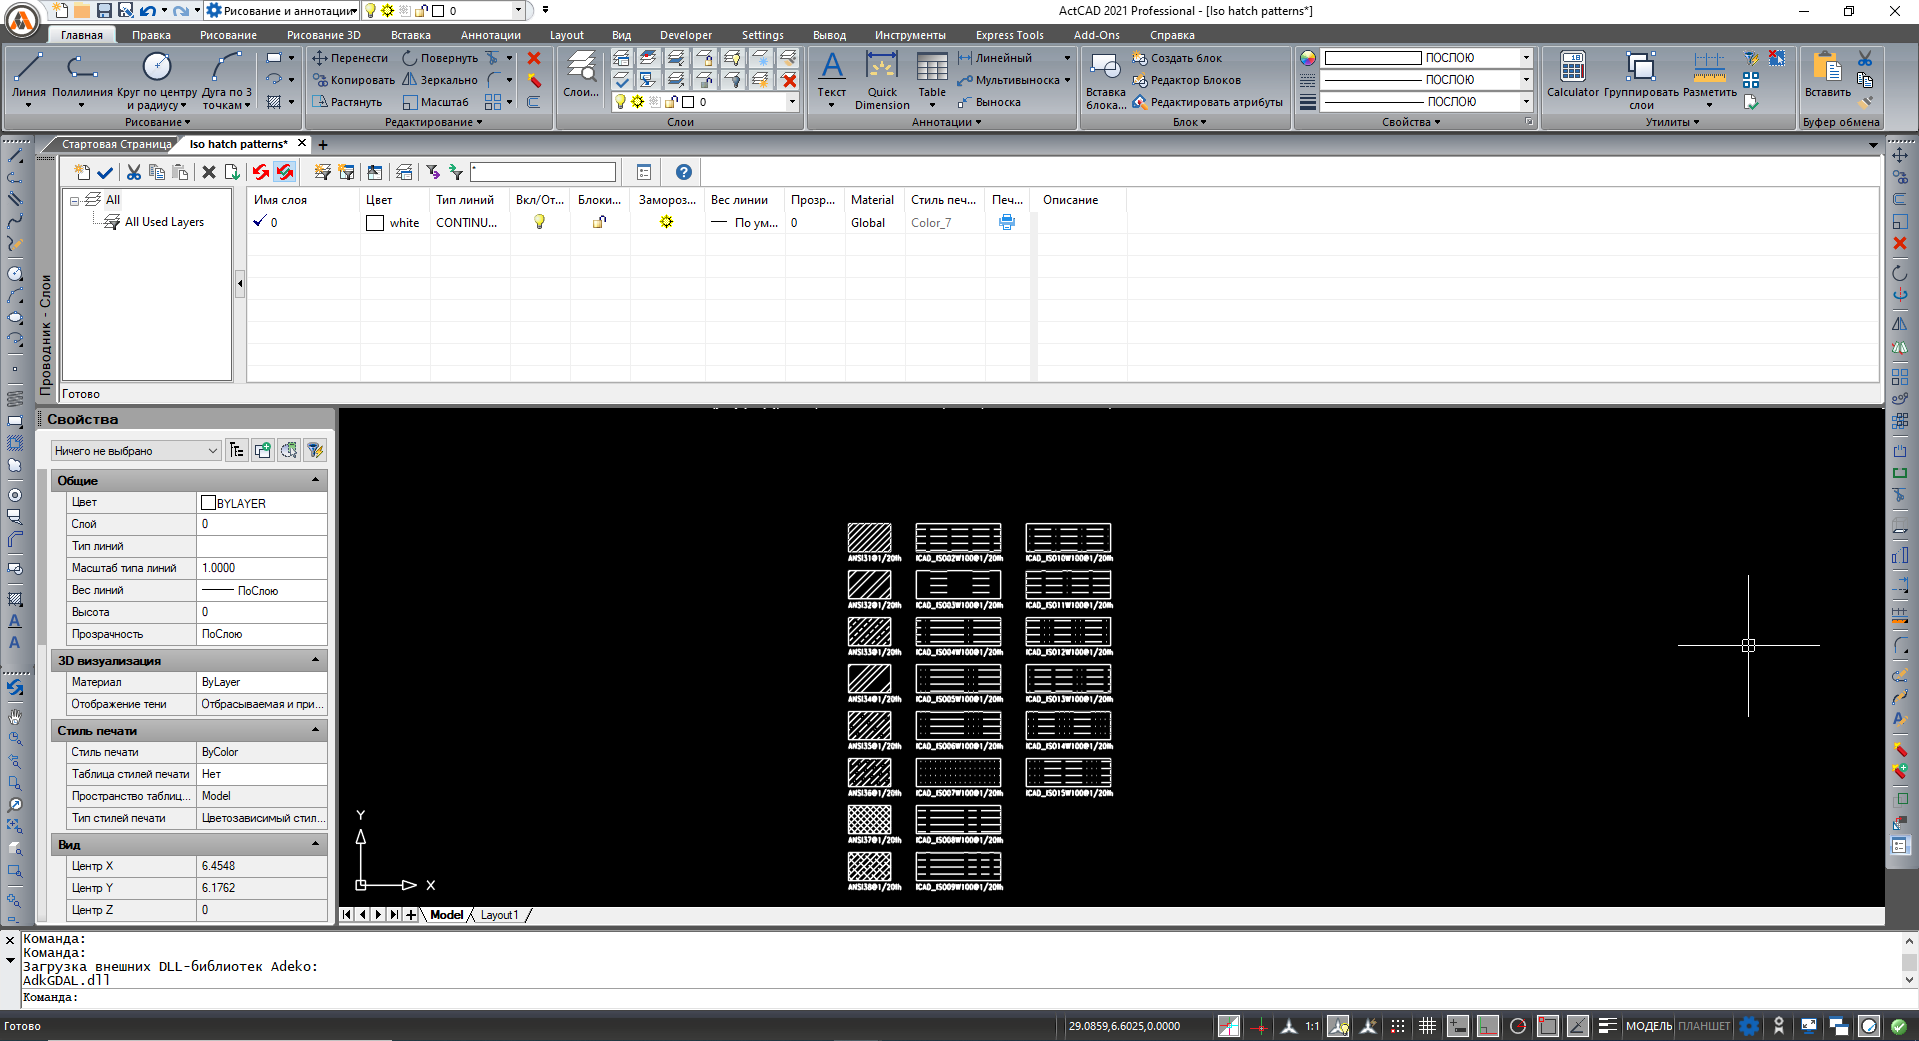
Task: Click the layer filter search field
Action: click(x=545, y=171)
